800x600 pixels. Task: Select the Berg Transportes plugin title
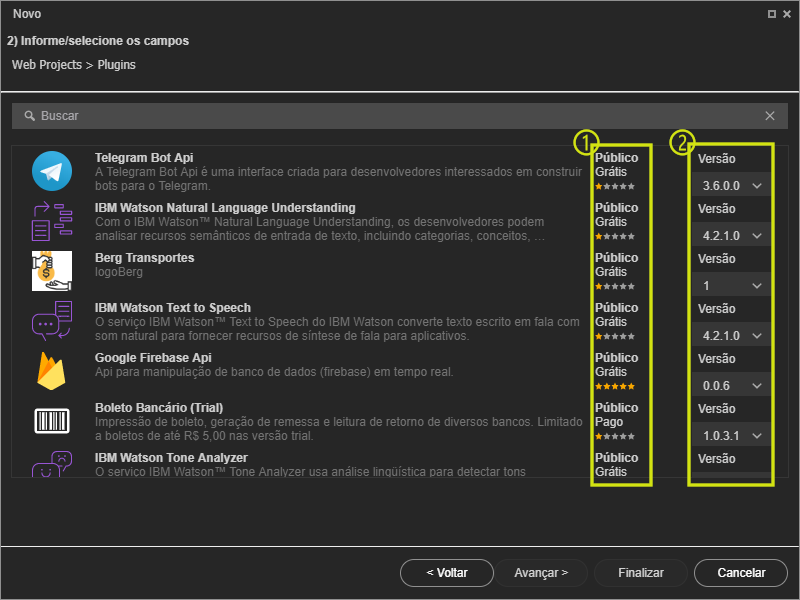(x=144, y=258)
